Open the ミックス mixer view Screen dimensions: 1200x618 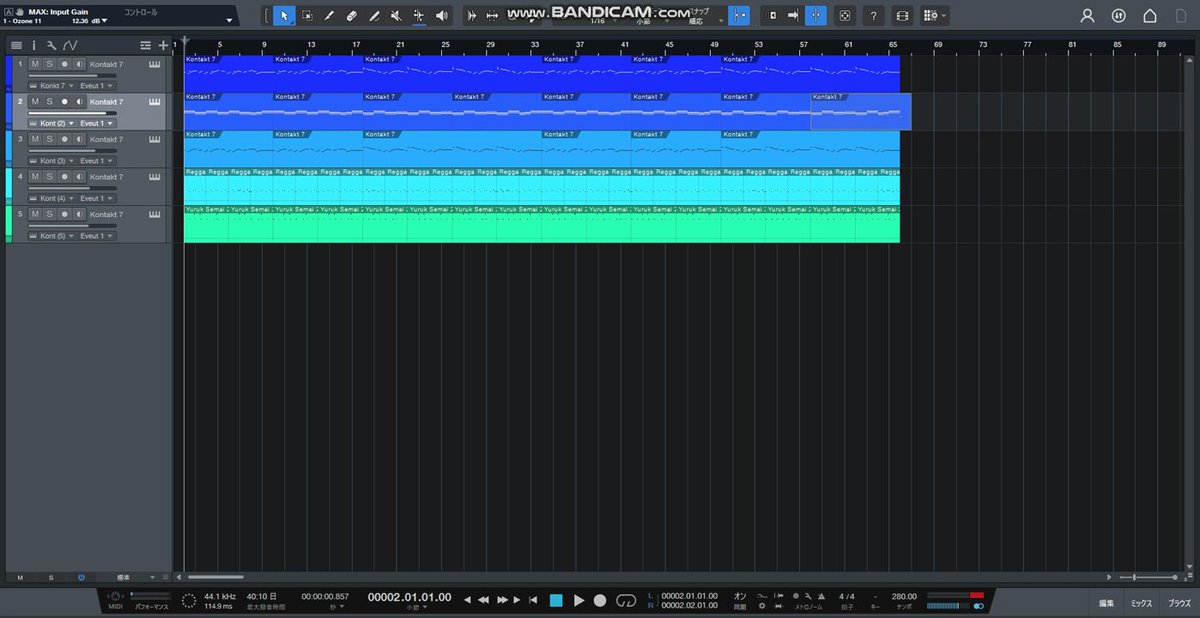[1141, 603]
